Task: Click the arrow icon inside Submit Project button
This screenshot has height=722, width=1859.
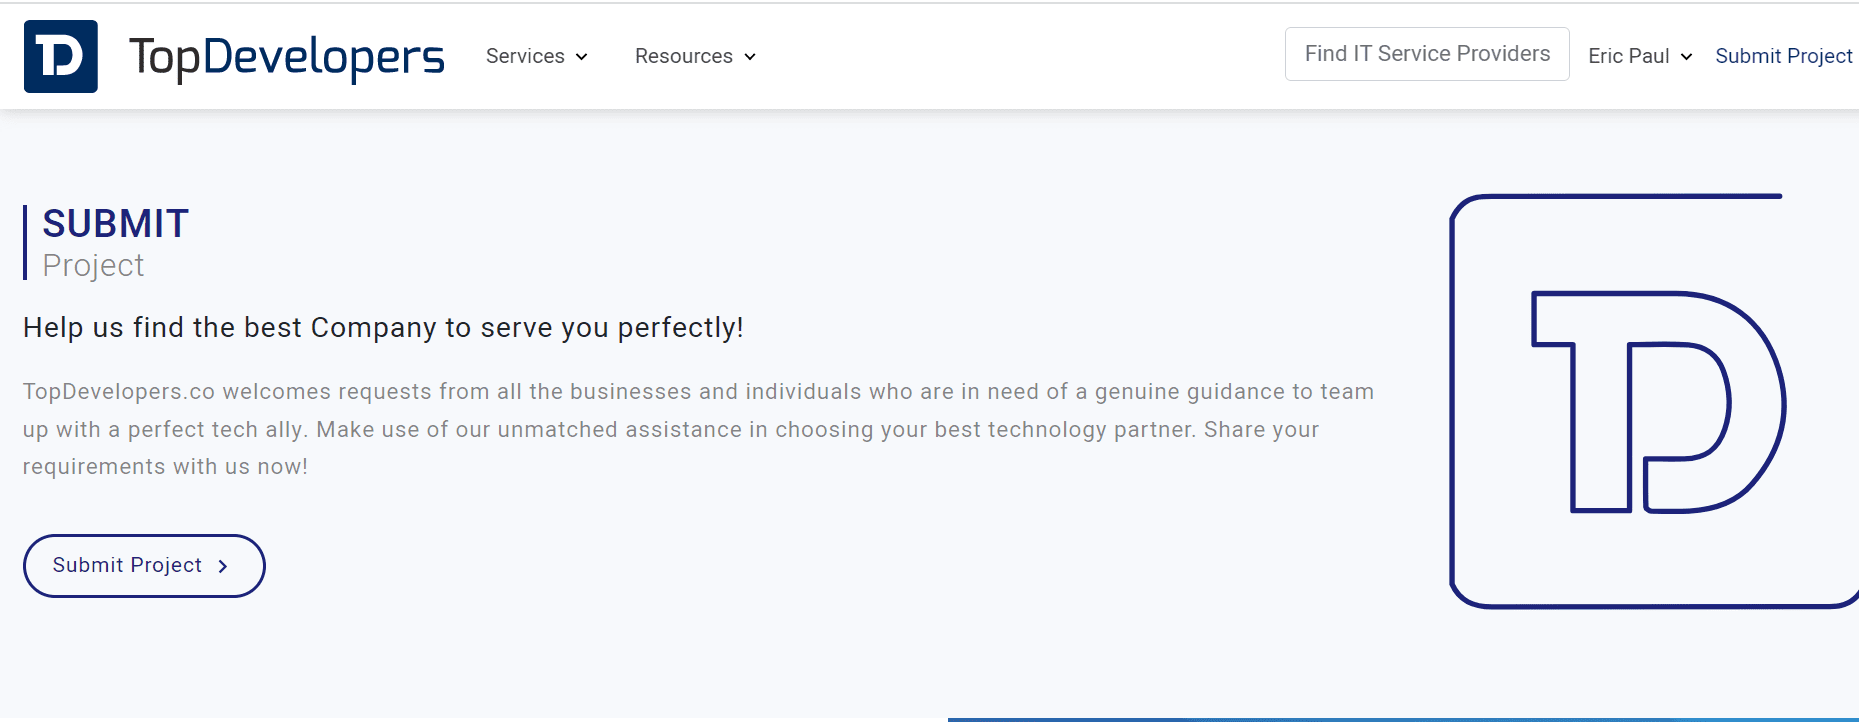Action: [x=222, y=565]
